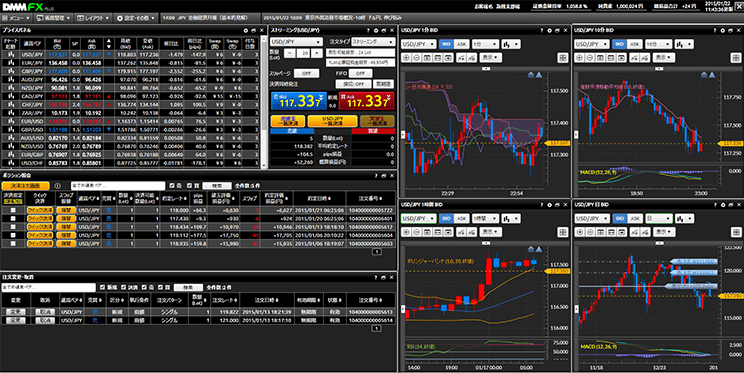744x373 pixels.
Task: Toggle sell checkbox in position inquiry filter
Action: (x=172, y=186)
